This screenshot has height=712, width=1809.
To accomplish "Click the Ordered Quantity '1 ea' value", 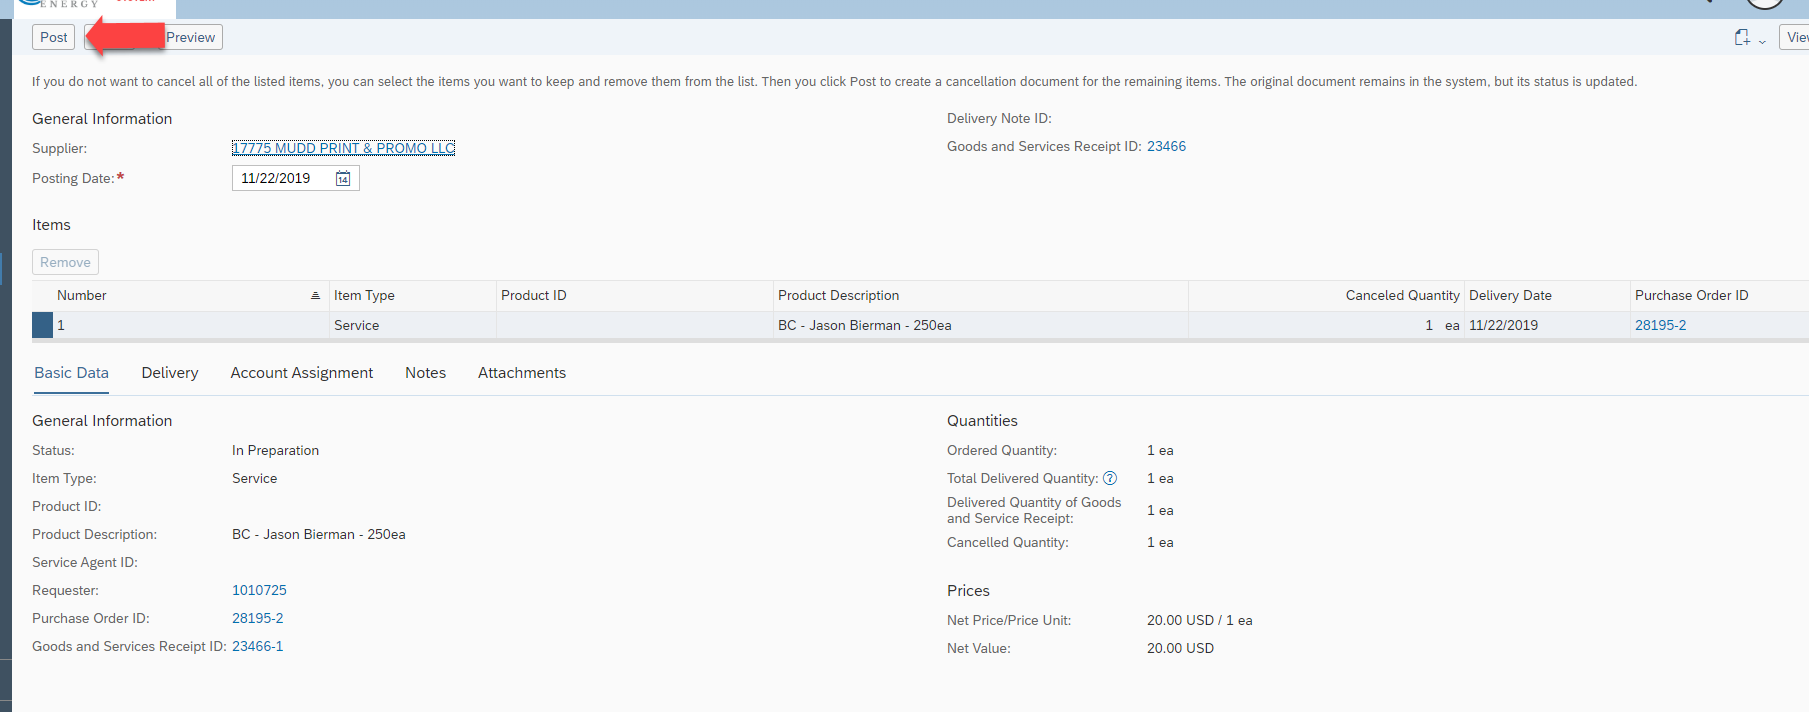I will tap(1160, 450).
